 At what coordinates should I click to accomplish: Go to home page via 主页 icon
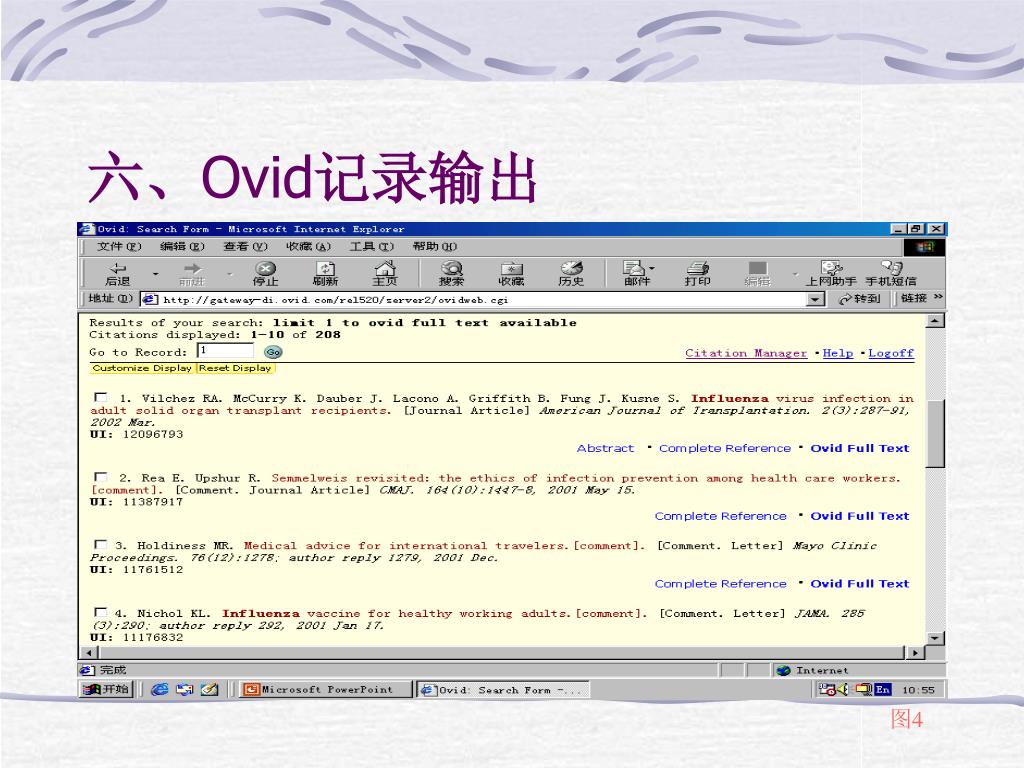point(385,274)
